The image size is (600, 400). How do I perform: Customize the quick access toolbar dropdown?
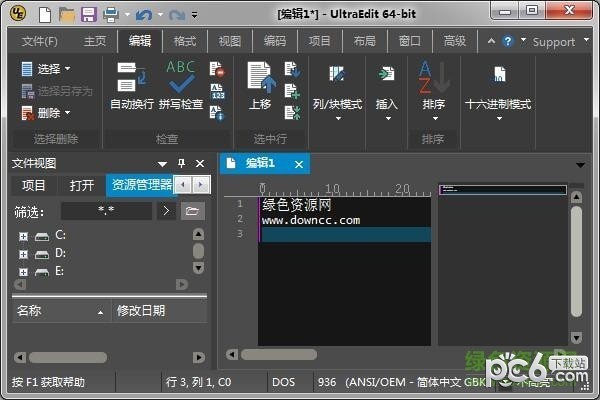coord(194,15)
